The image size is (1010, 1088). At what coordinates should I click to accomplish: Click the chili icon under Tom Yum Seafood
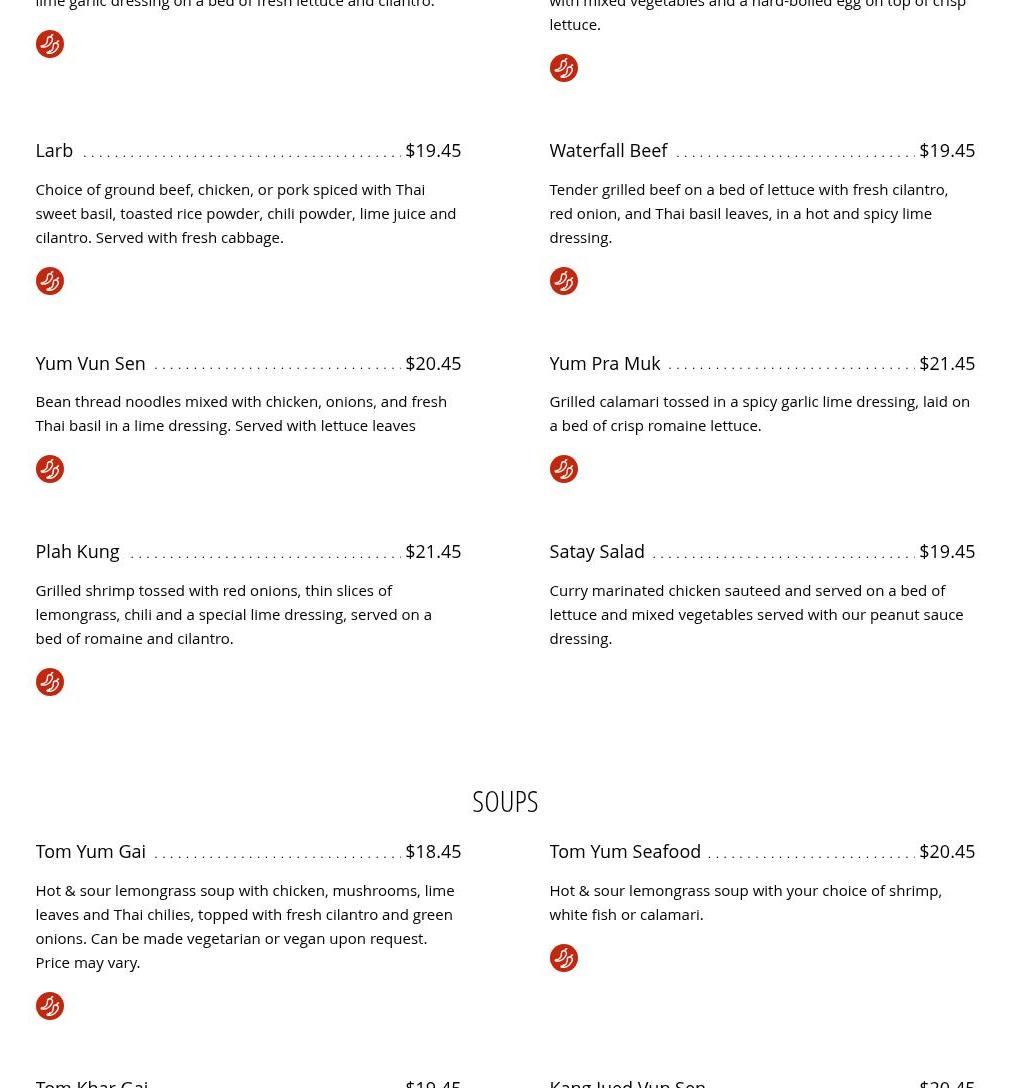(564, 958)
